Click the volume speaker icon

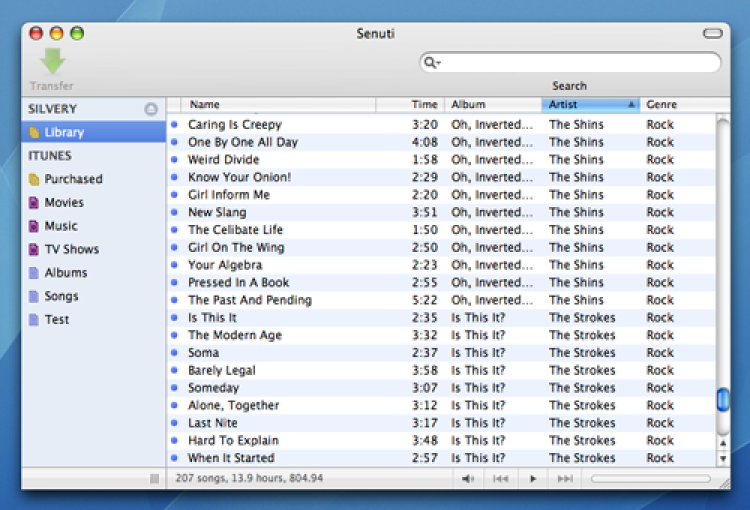pyautogui.click(x=467, y=479)
